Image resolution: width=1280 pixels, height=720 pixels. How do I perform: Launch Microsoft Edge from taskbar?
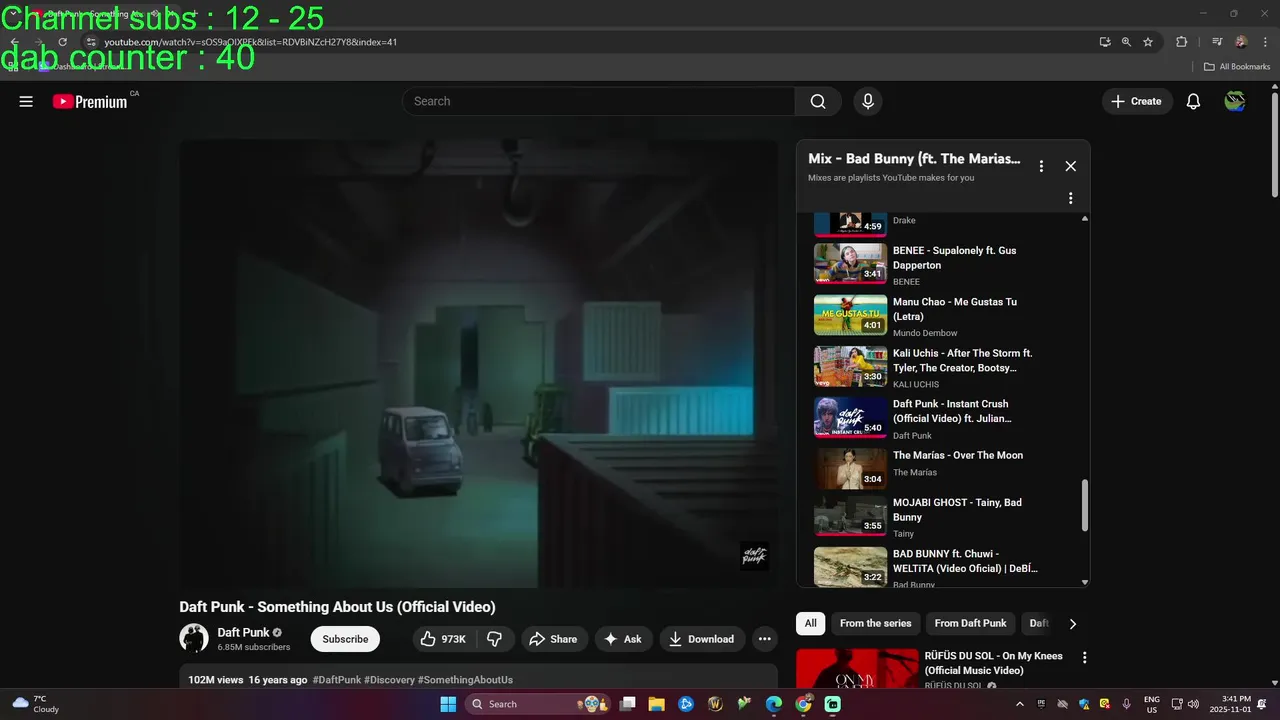774,704
